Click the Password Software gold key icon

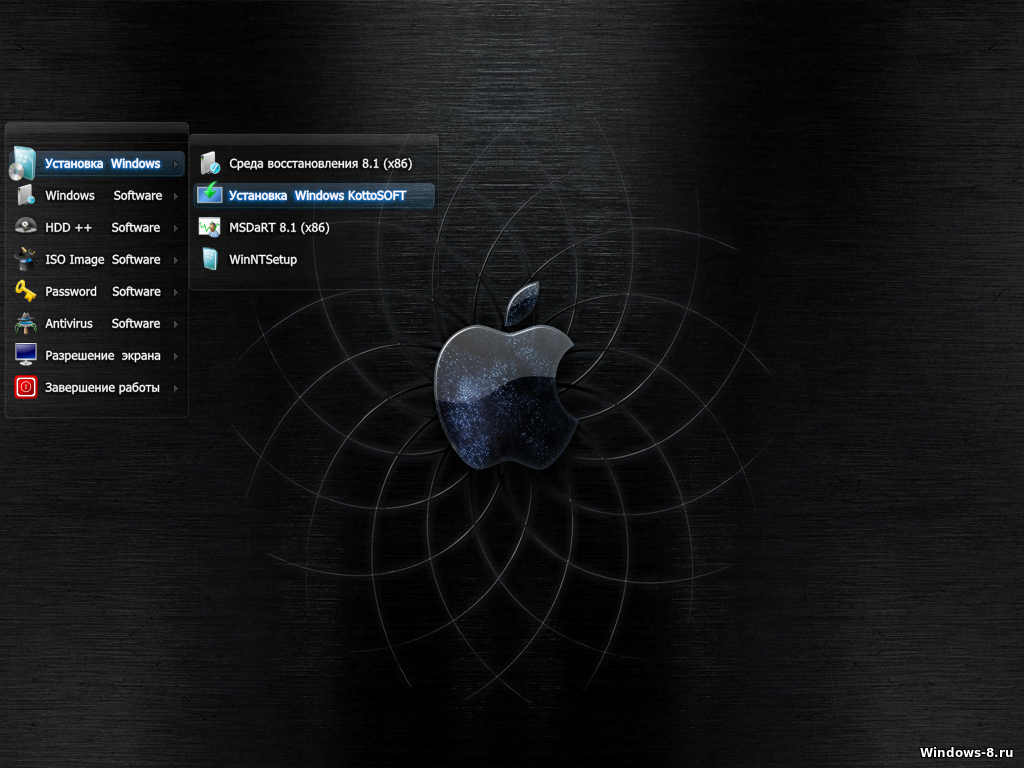tap(25, 291)
